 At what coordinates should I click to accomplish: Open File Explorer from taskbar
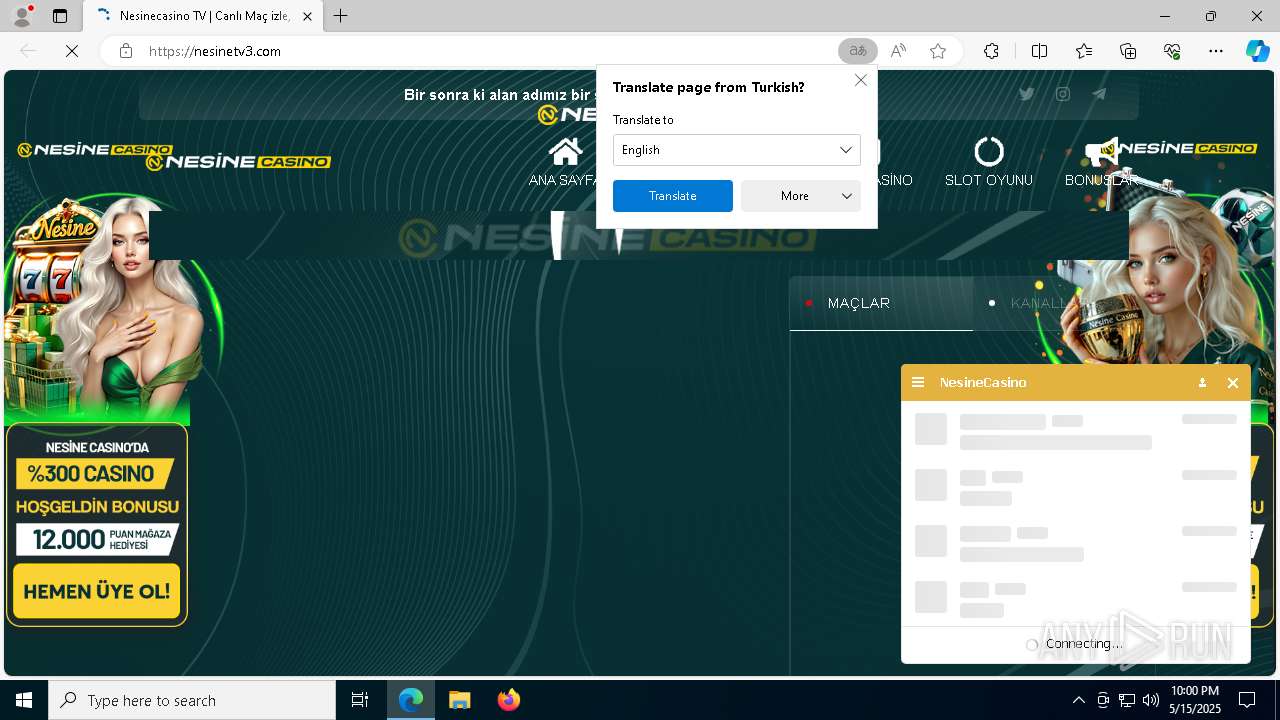(459, 700)
